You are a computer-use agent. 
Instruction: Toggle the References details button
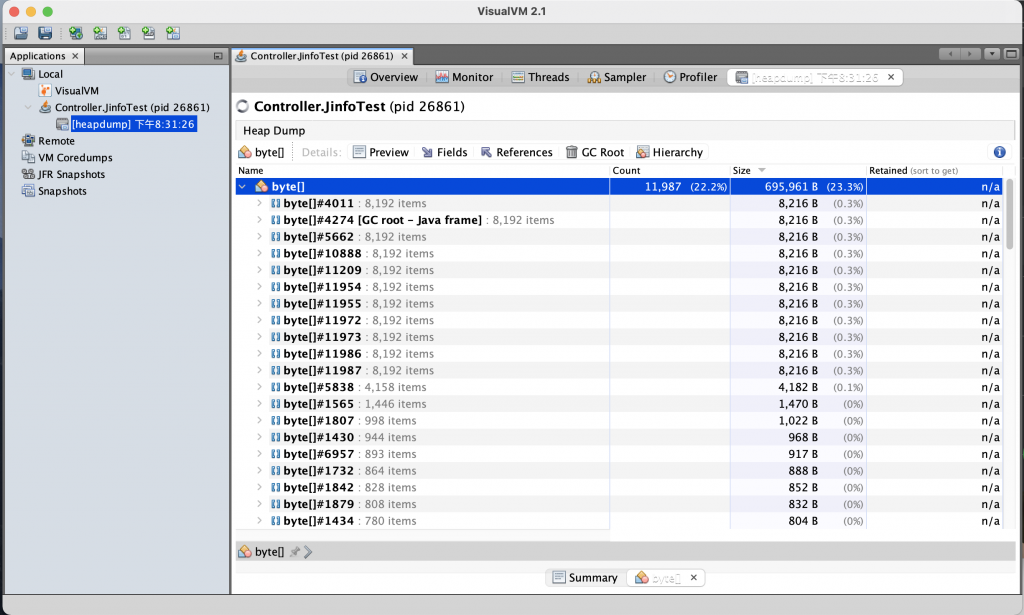[x=517, y=152]
